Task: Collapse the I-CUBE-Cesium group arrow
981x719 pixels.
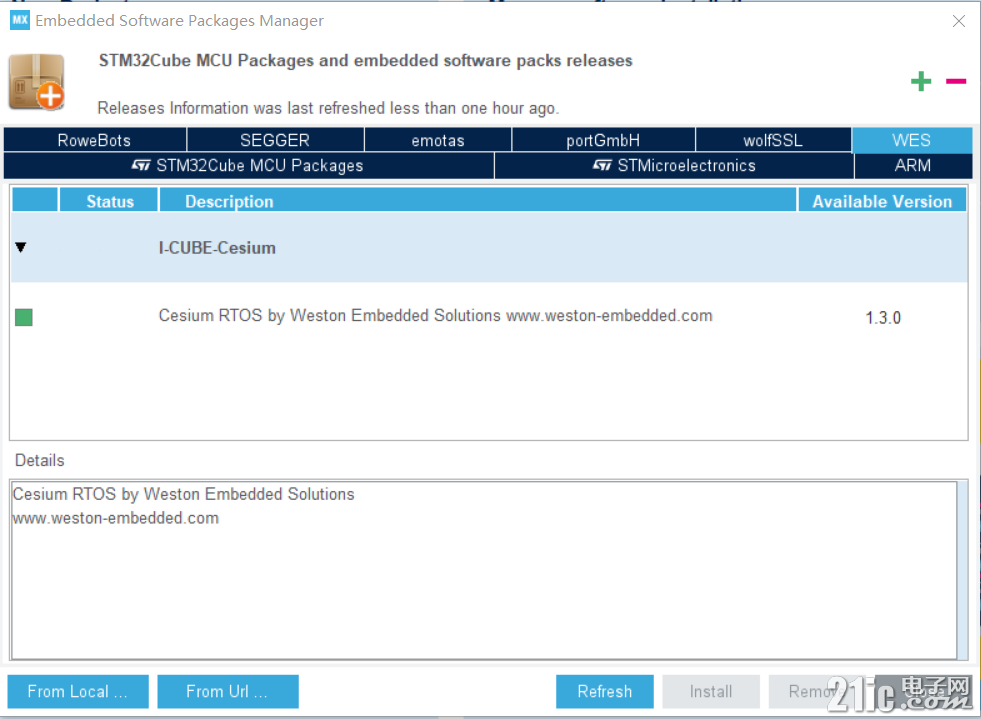Action: click(21, 248)
